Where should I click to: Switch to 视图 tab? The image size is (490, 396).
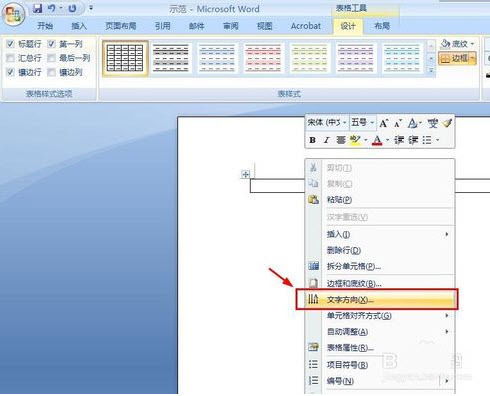(x=265, y=26)
